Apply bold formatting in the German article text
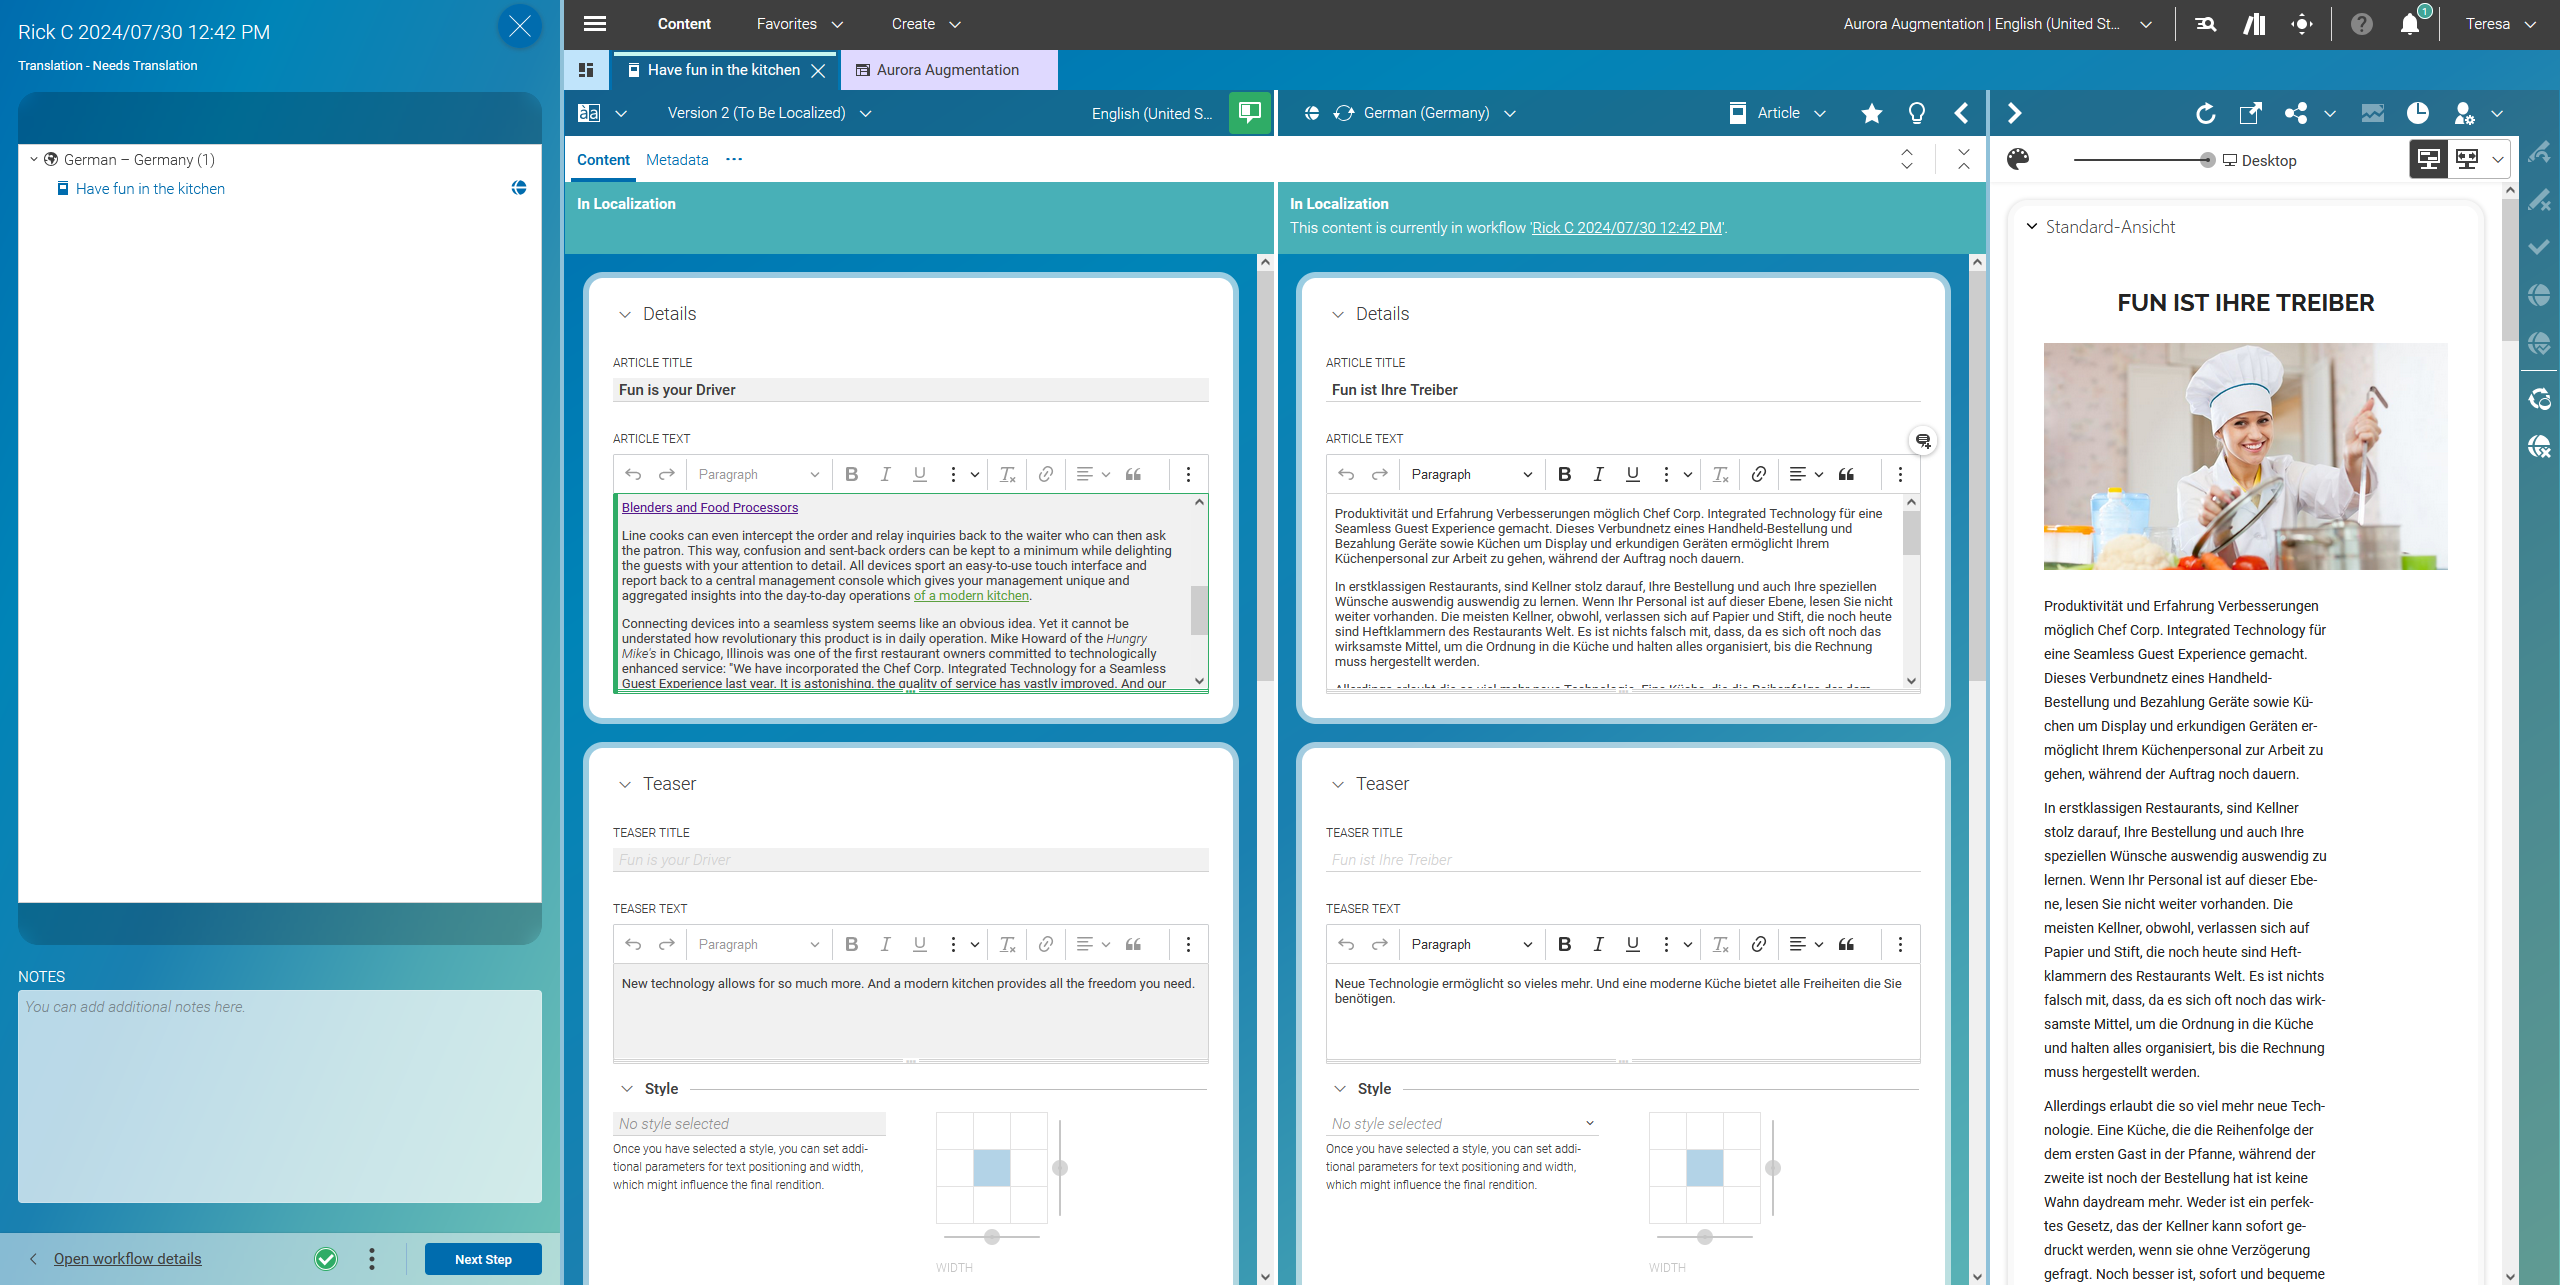 [x=1565, y=474]
